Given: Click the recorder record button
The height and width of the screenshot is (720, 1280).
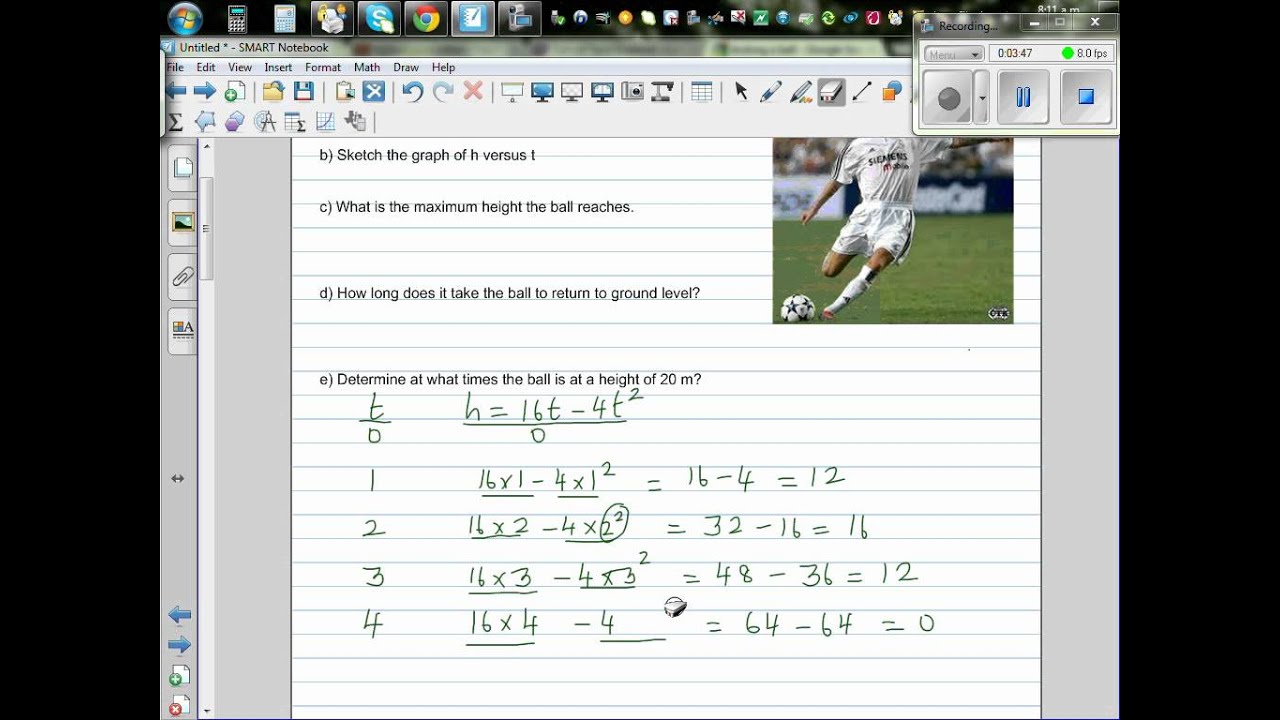Looking at the screenshot, I should [949, 98].
